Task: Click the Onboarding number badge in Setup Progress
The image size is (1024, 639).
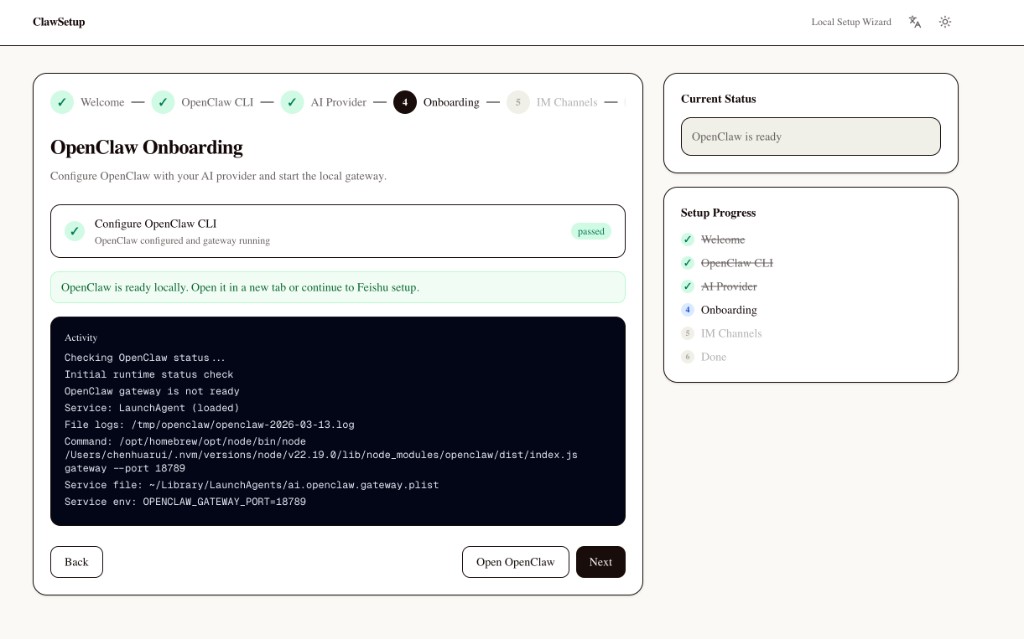Action: pyautogui.click(x=687, y=310)
